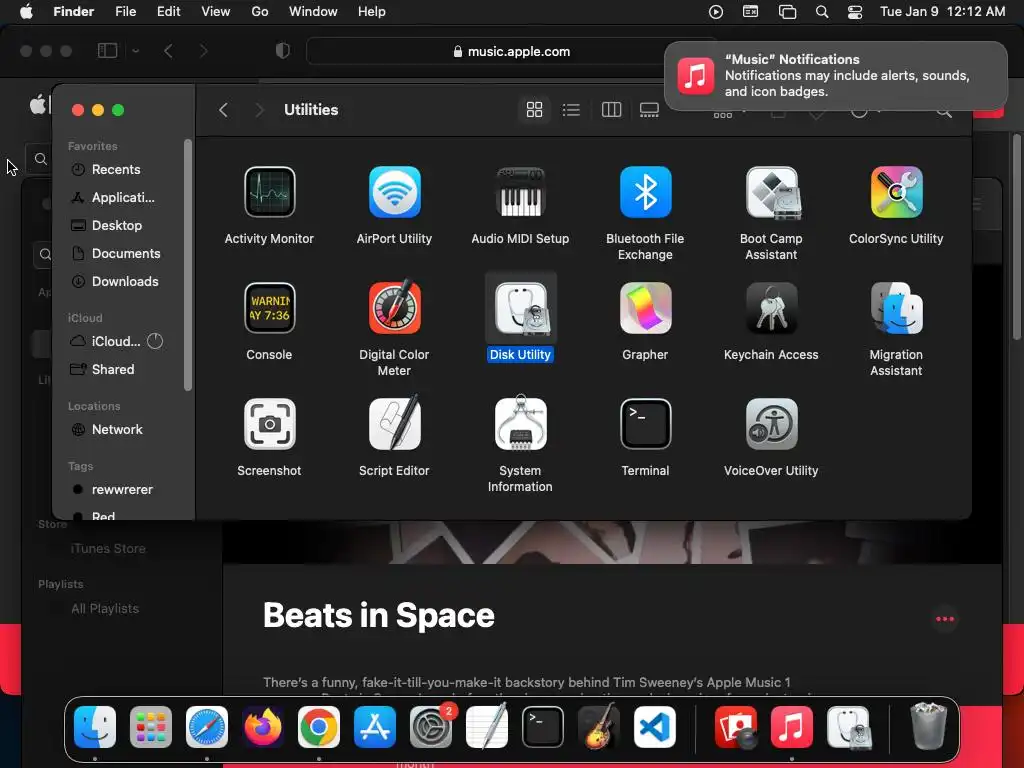The image size is (1024, 768).
Task: Click Safari privacy shield icon
Action: [x=283, y=51]
